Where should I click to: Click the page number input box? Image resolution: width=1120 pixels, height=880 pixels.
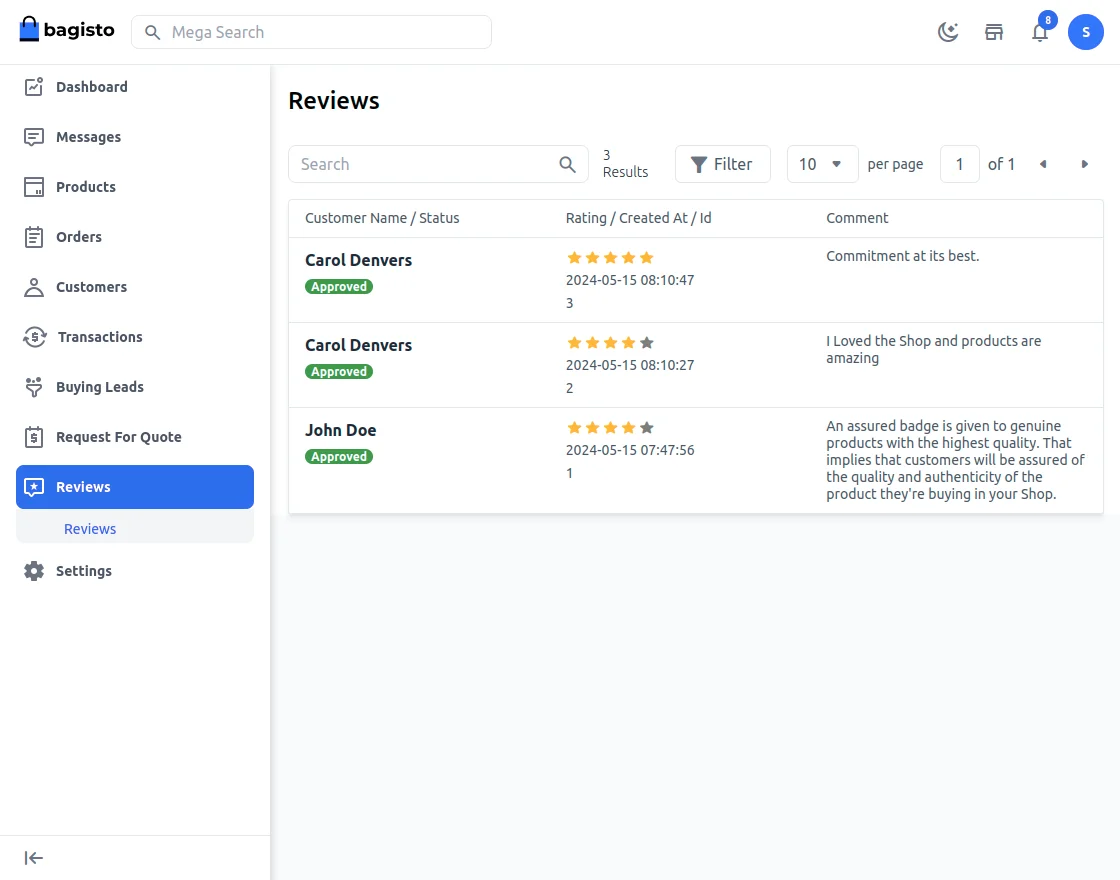coord(960,164)
